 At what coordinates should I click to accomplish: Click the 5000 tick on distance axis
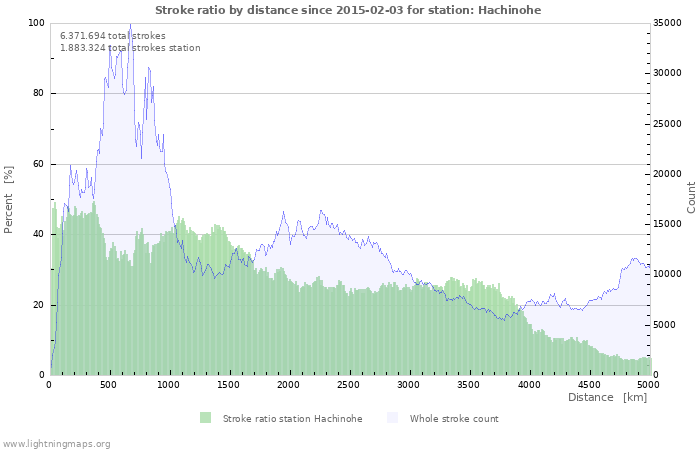648,385
